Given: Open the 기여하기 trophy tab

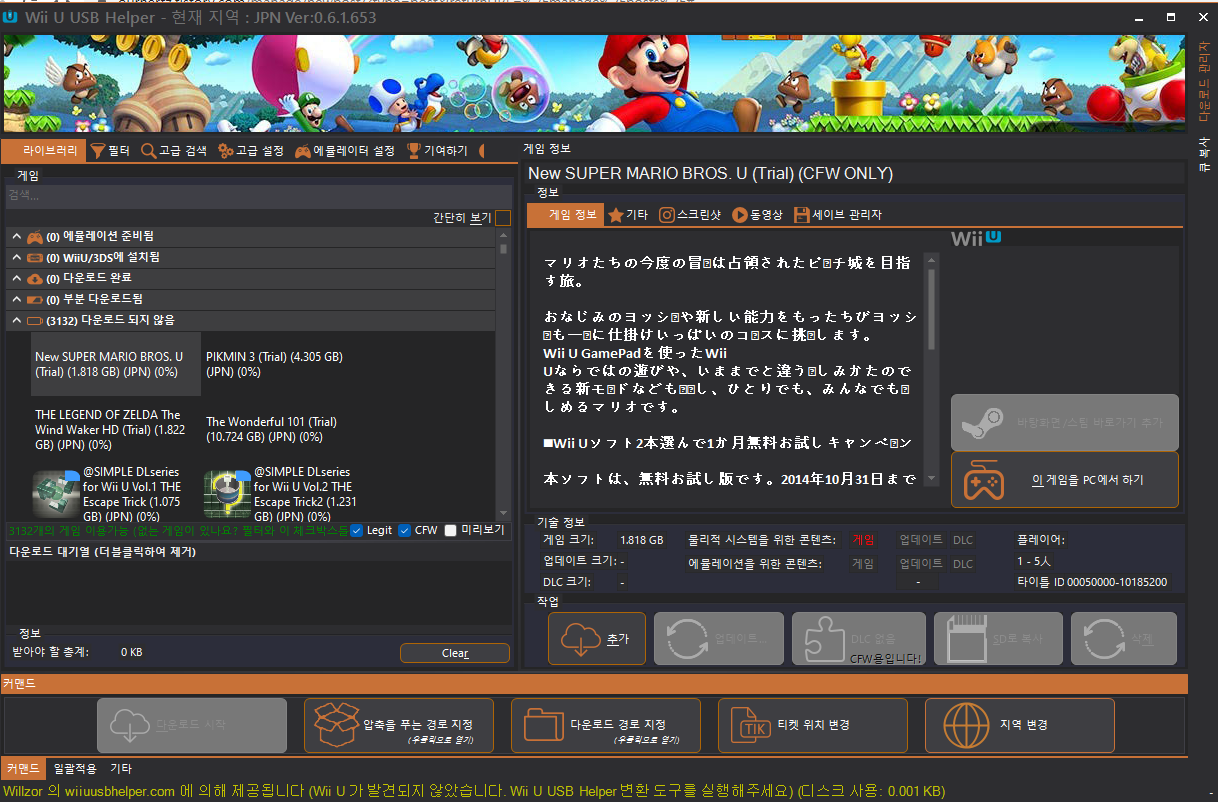Looking at the screenshot, I should 437,151.
